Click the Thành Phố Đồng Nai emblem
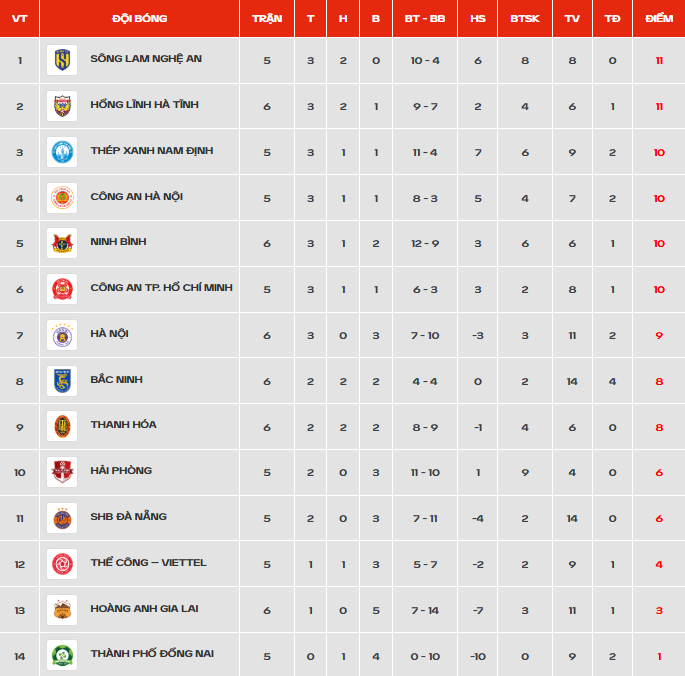 (62, 655)
